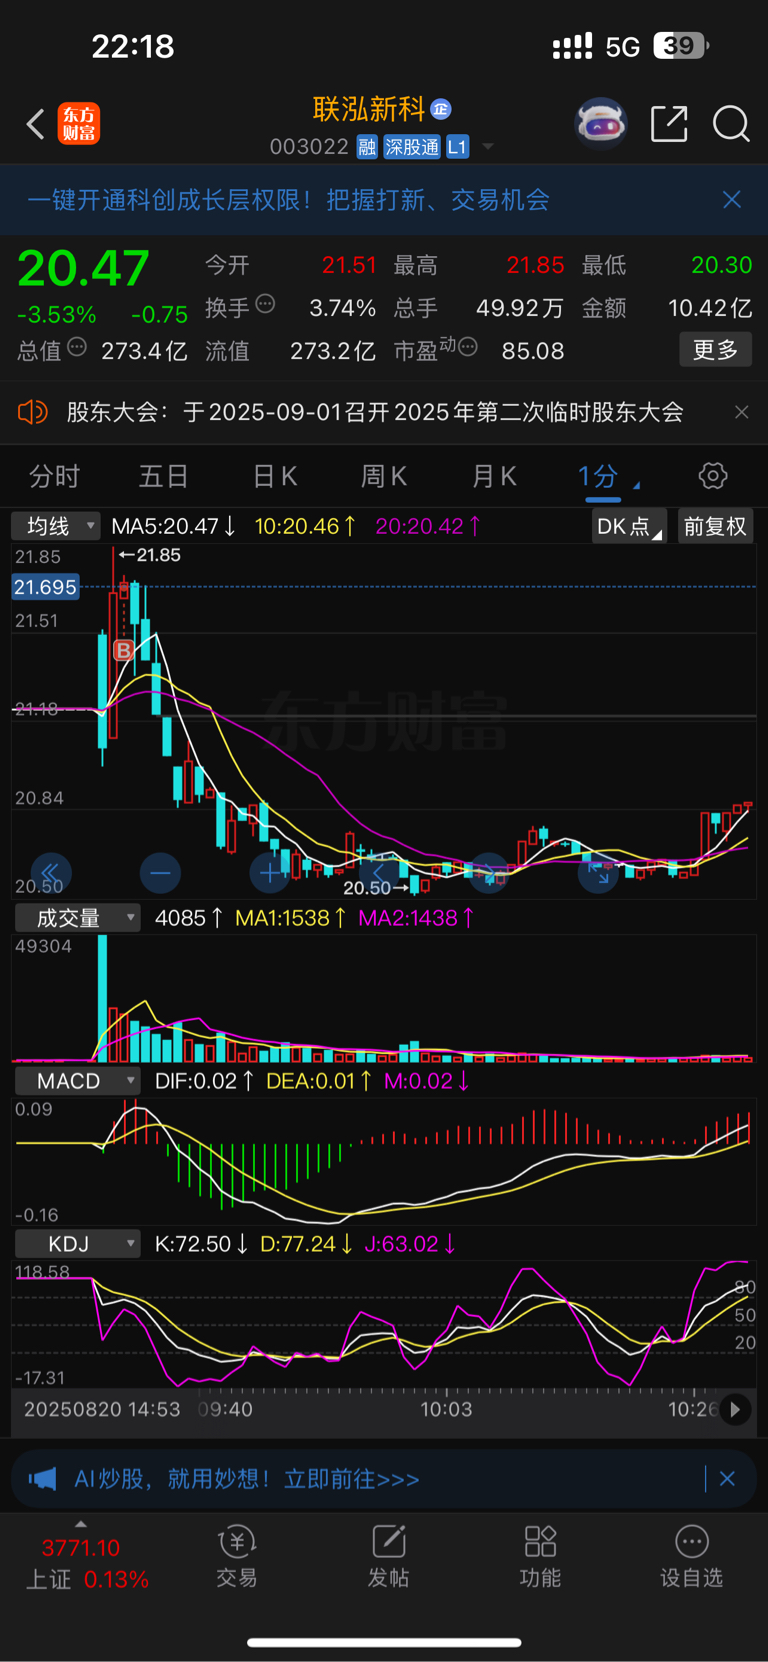Tap the 市盈 info icon

click(467, 348)
